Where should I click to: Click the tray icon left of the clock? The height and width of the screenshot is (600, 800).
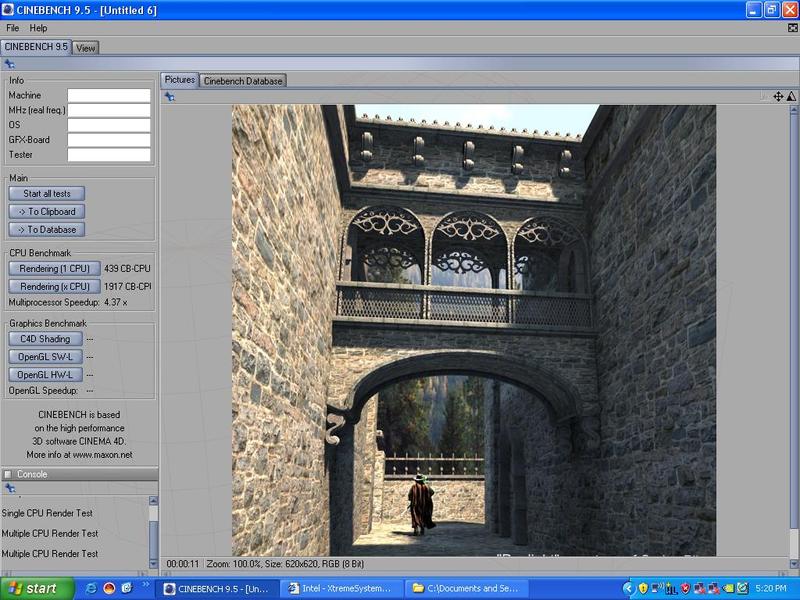pyautogui.click(x=743, y=589)
